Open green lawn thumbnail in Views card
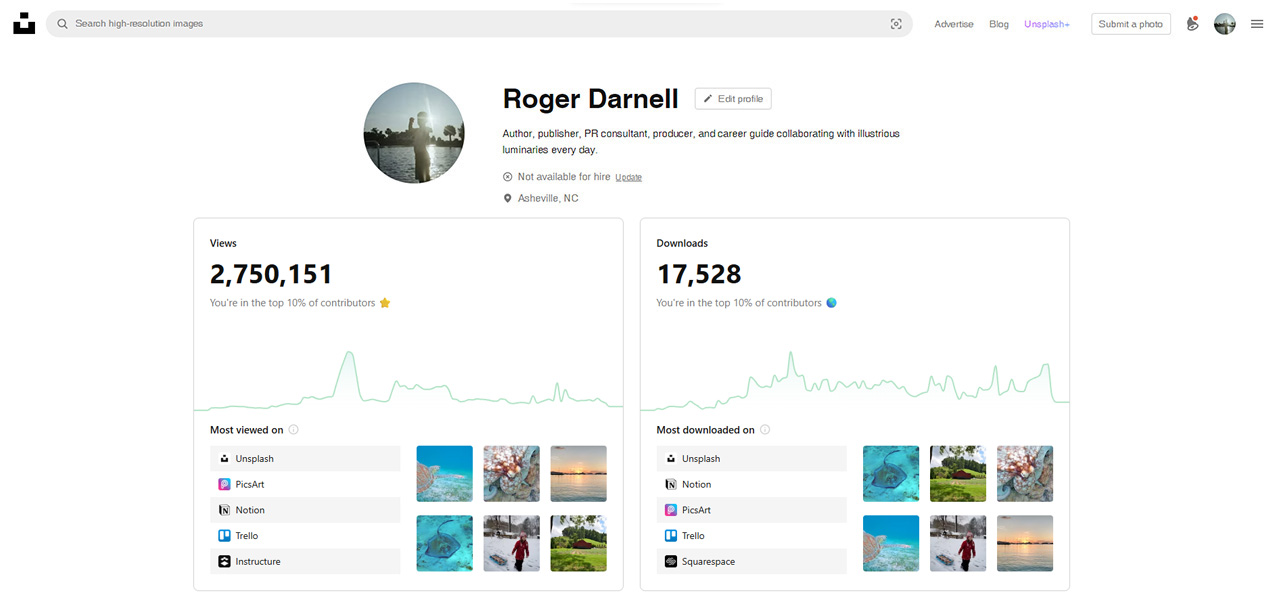1280x611 pixels. [x=579, y=543]
